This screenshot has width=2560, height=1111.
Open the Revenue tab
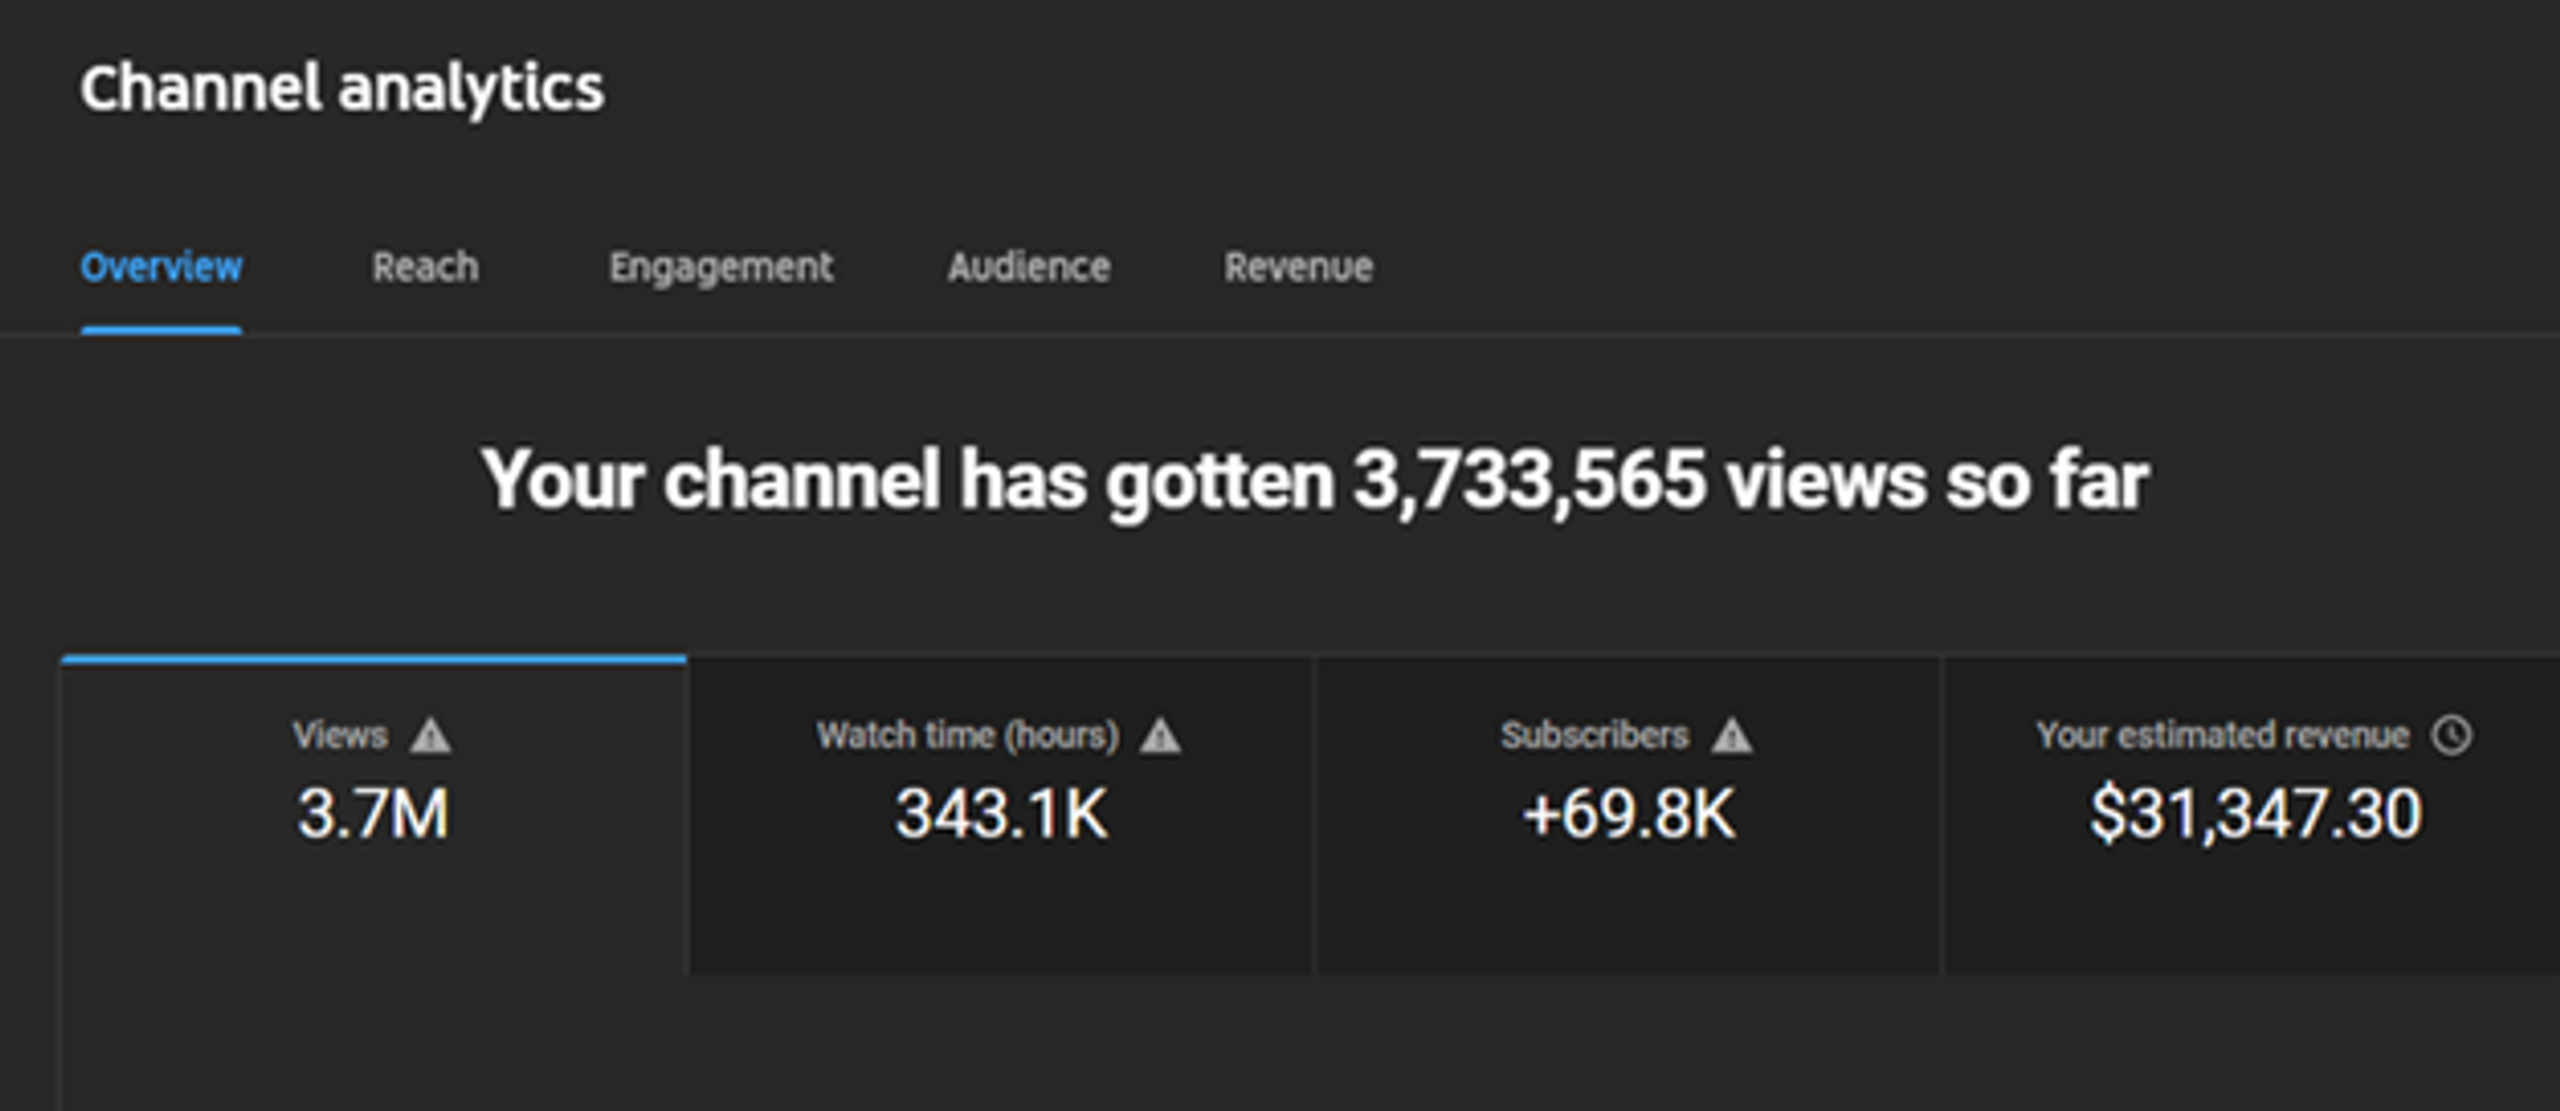pyautogui.click(x=1299, y=267)
